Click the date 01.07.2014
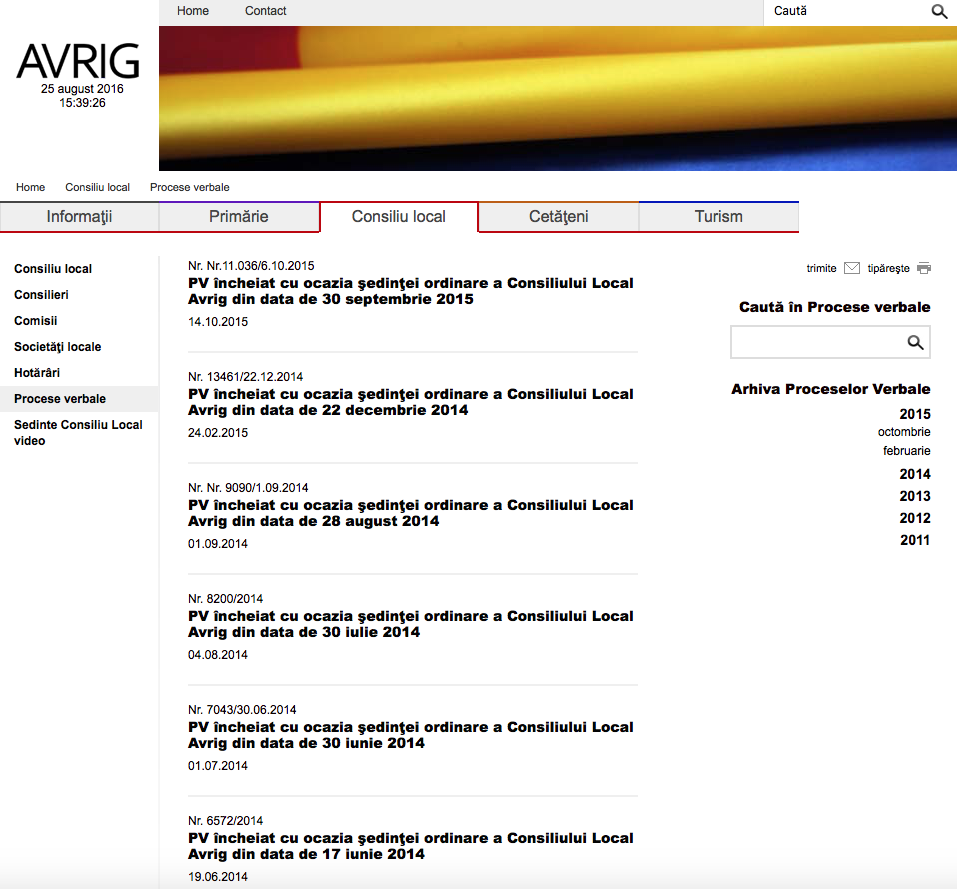Image resolution: width=957 pixels, height=889 pixels. coord(218,766)
